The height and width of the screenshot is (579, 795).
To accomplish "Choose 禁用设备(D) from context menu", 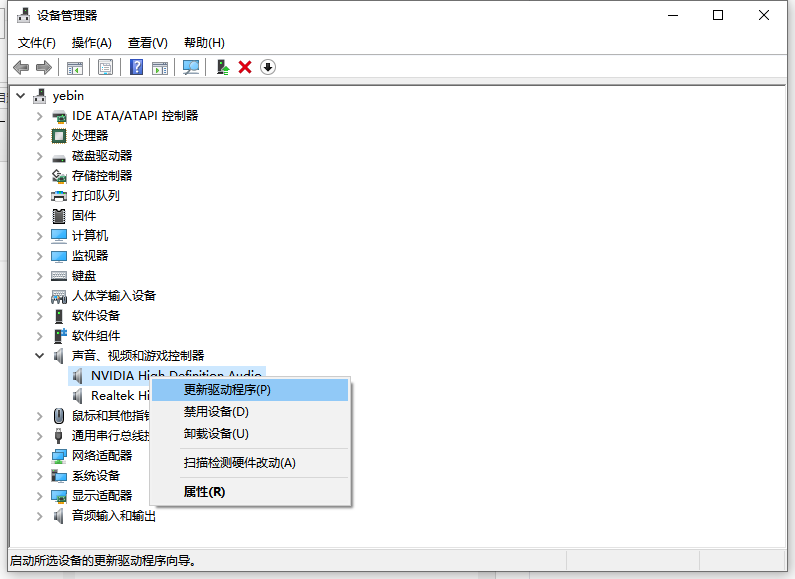I will [250, 412].
